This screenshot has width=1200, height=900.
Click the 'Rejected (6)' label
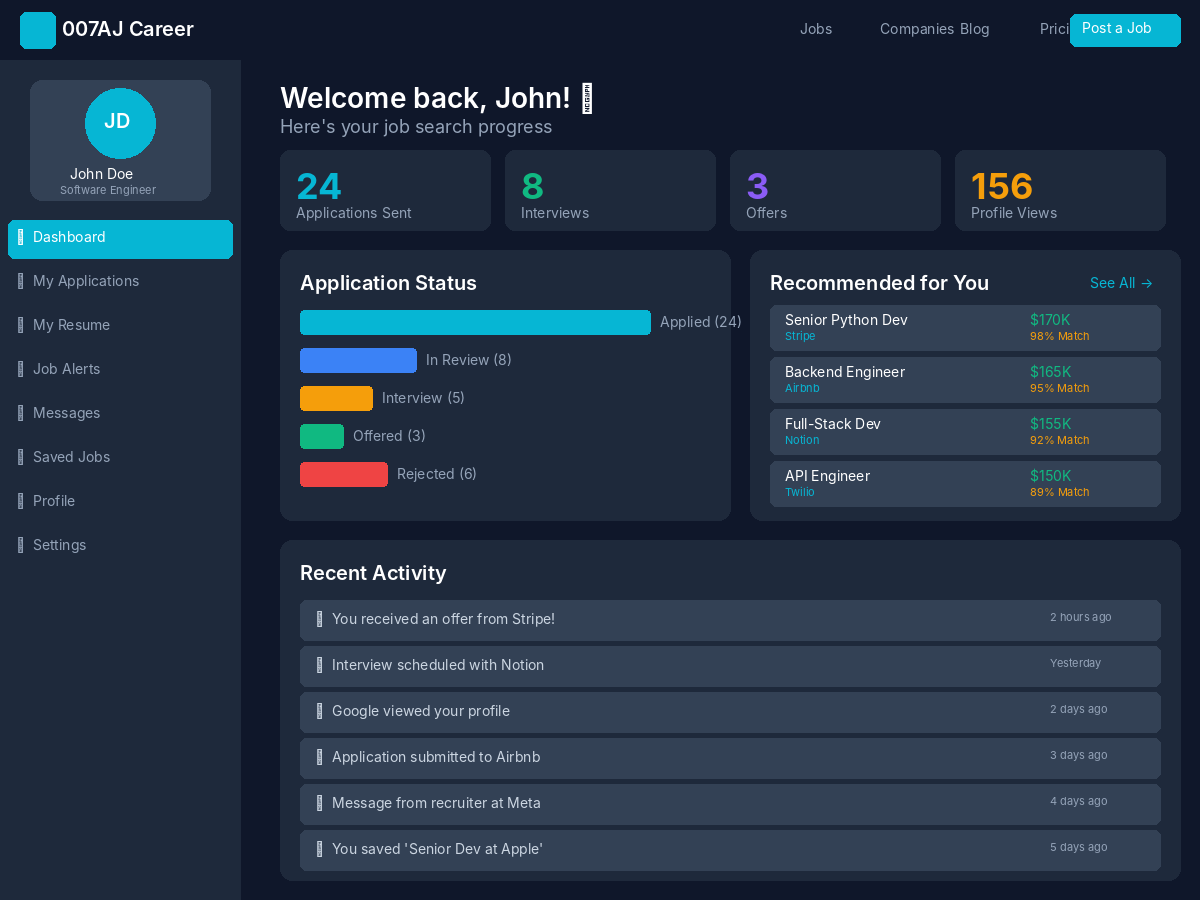437,474
